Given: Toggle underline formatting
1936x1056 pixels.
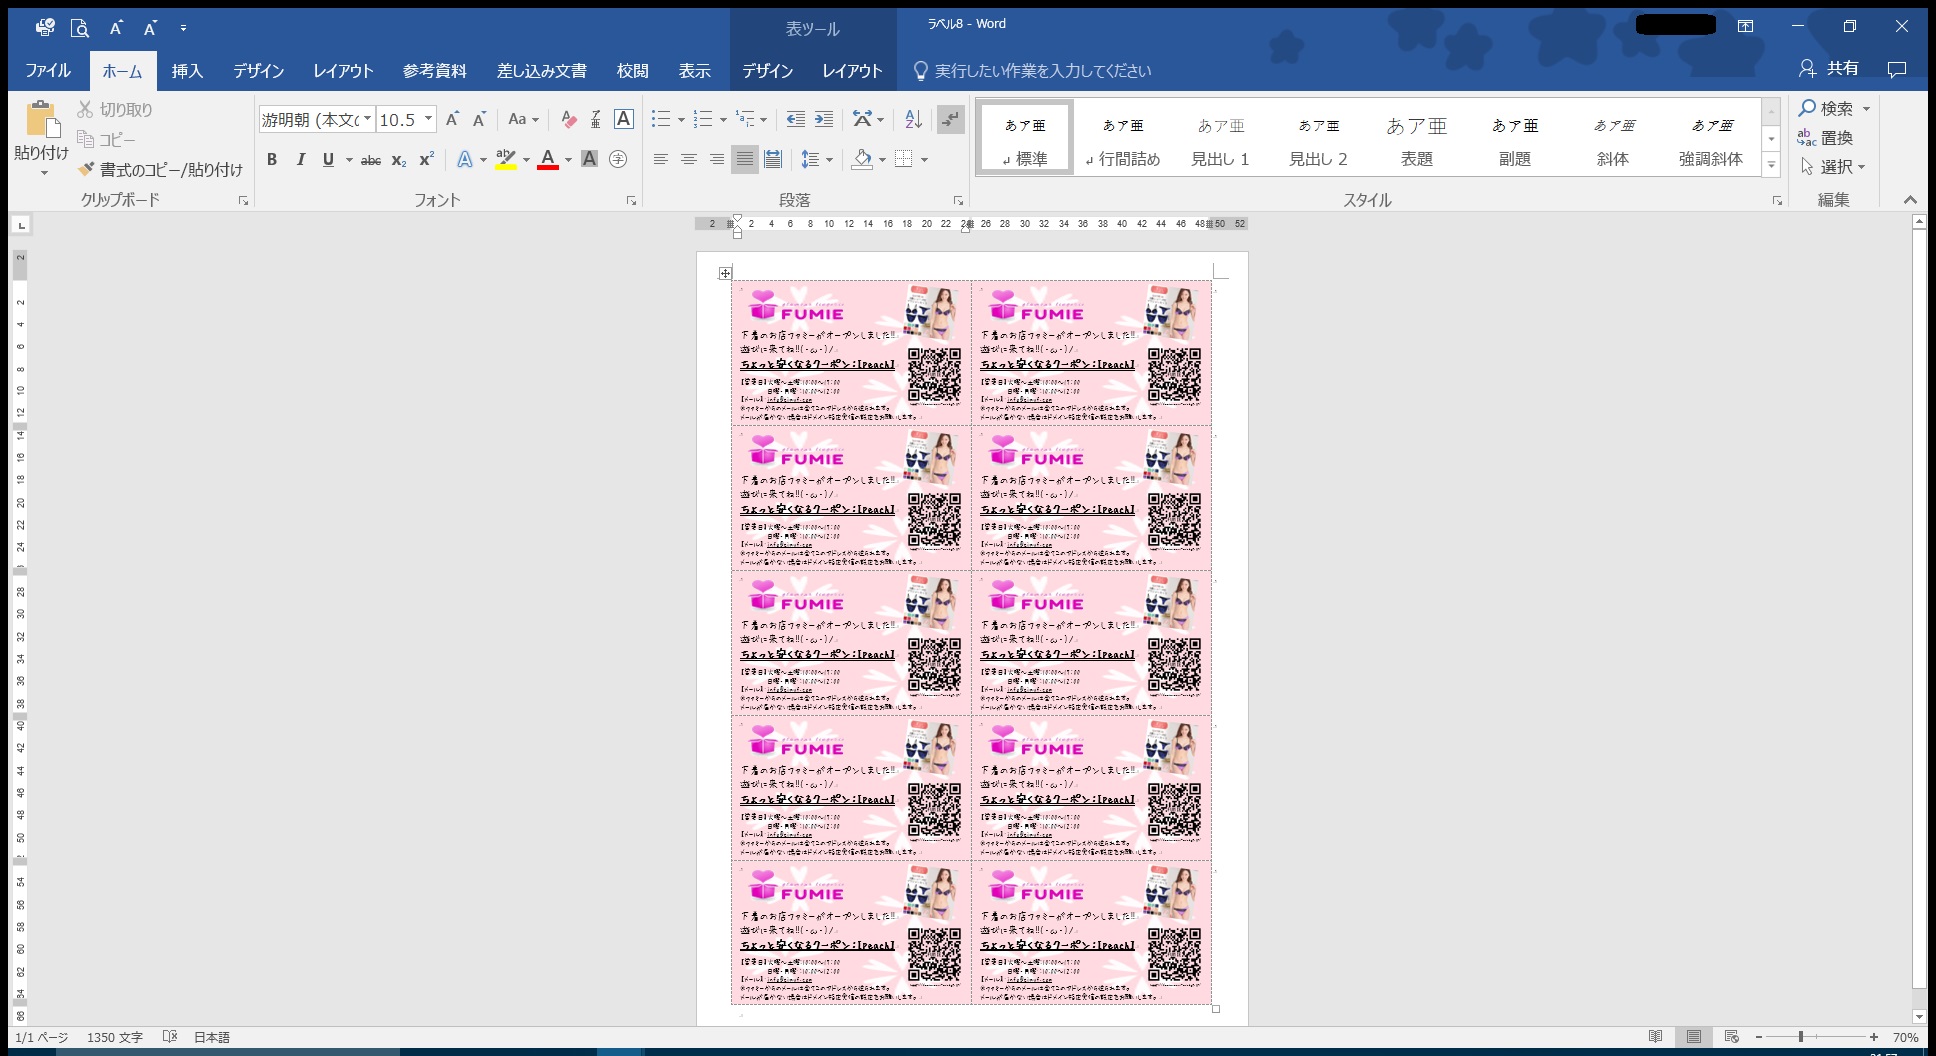Looking at the screenshot, I should point(328,159).
